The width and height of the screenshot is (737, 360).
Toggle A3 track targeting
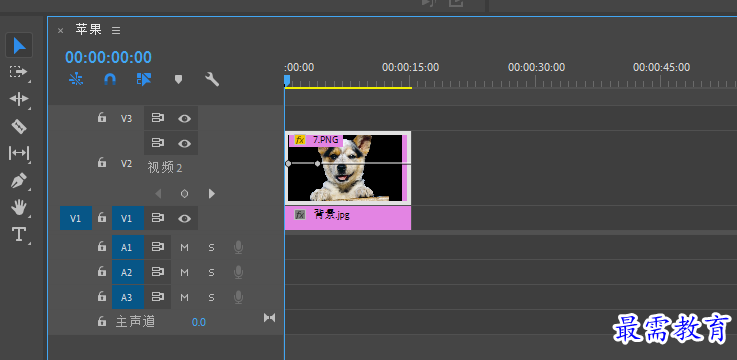pyautogui.click(x=127, y=297)
